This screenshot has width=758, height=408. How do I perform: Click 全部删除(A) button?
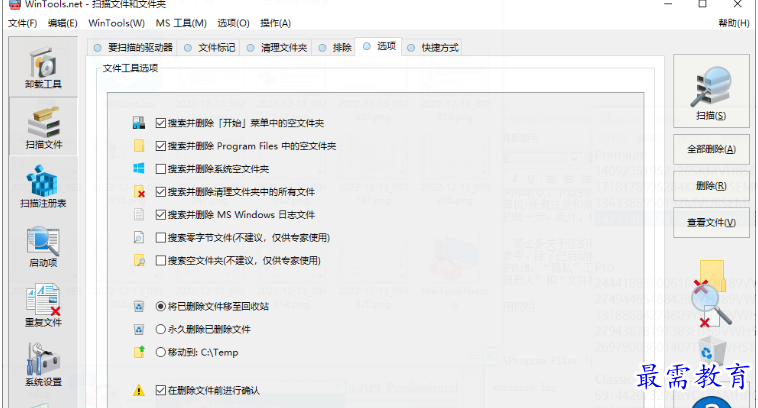(x=711, y=149)
